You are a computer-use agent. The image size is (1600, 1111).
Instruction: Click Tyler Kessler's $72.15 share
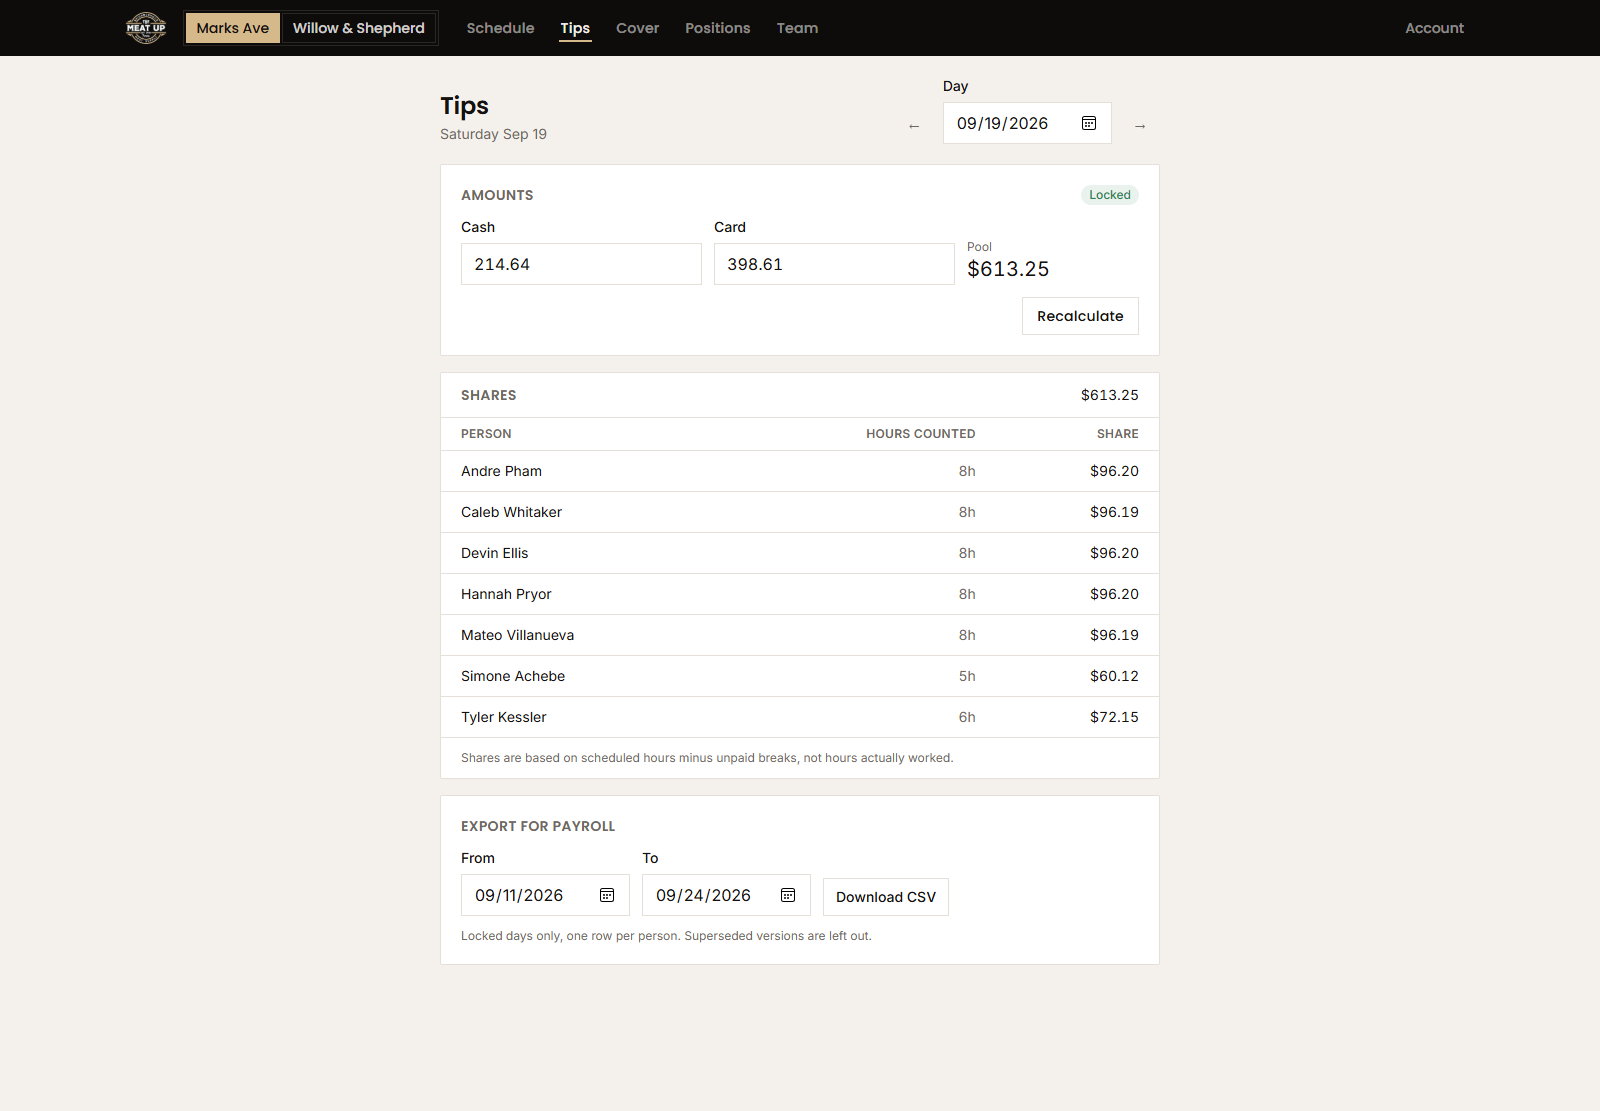[x=1114, y=717]
